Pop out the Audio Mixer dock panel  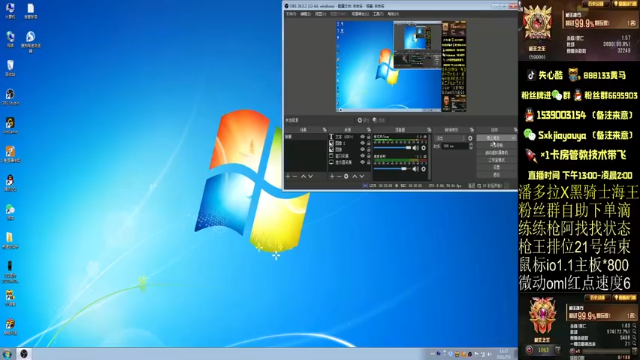point(429,129)
